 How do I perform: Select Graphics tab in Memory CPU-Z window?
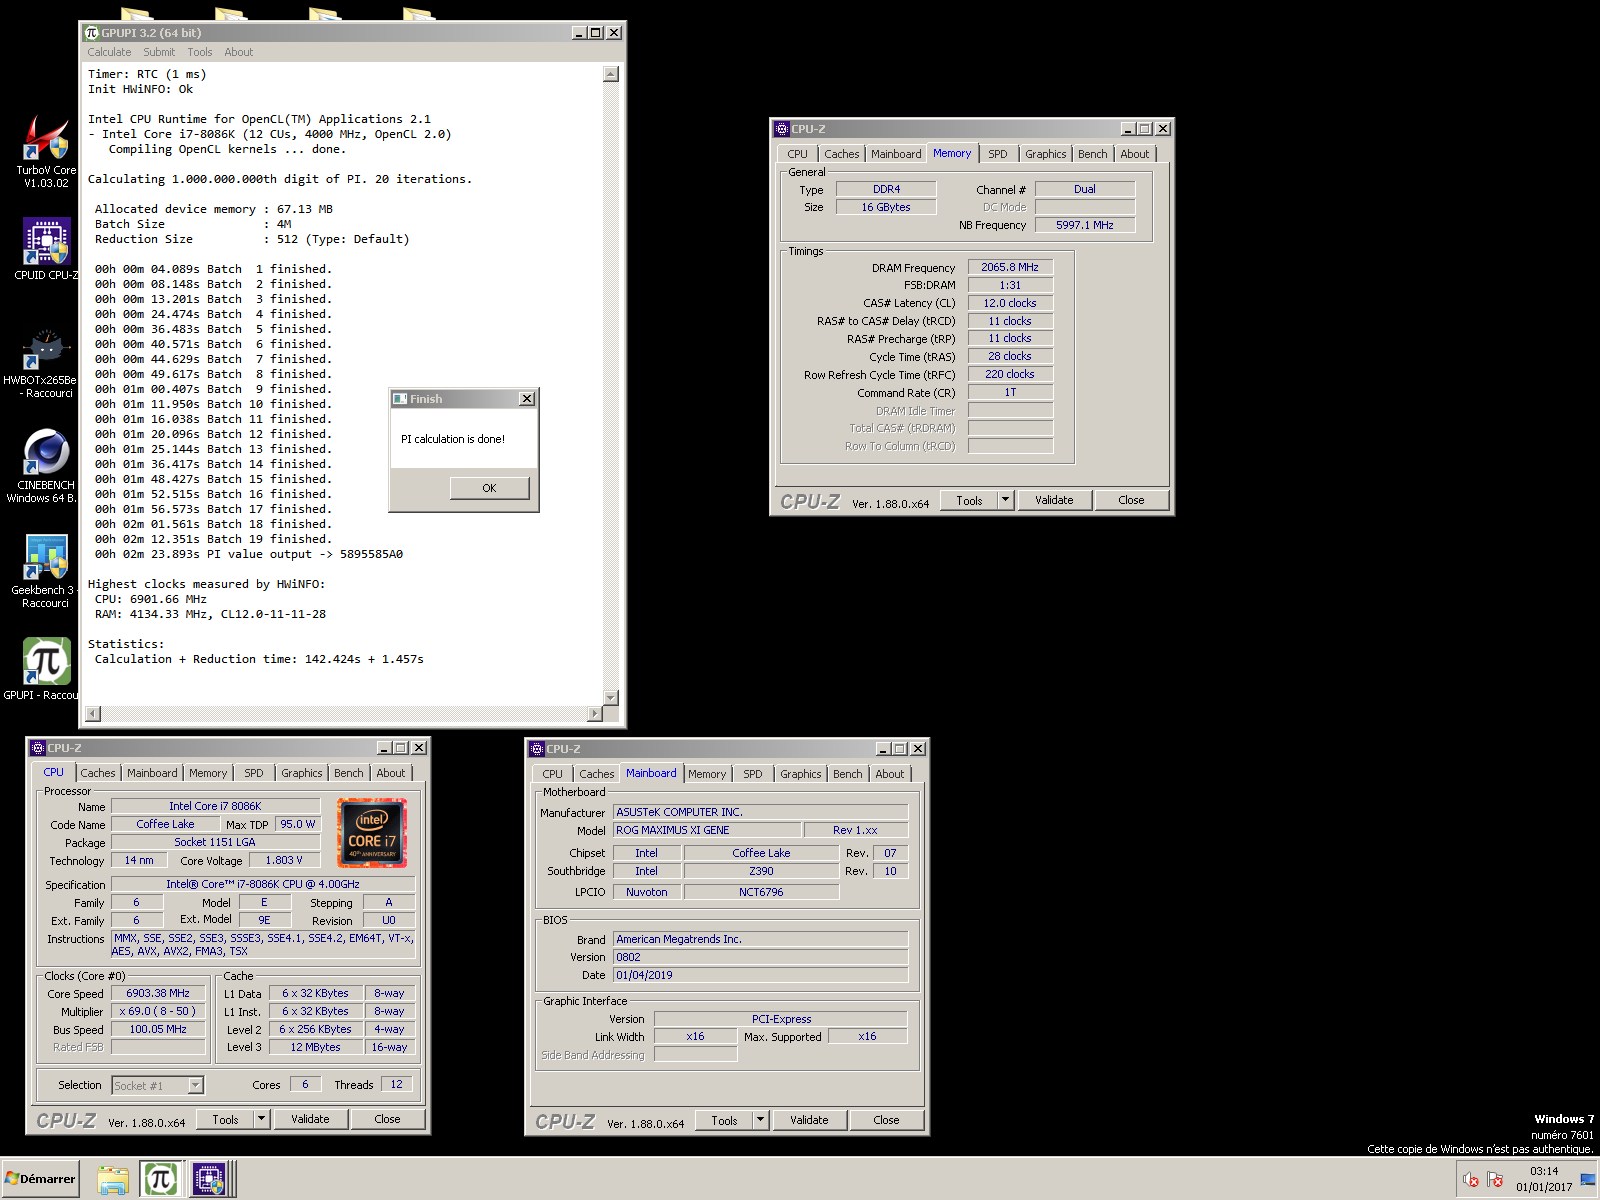coord(1045,154)
